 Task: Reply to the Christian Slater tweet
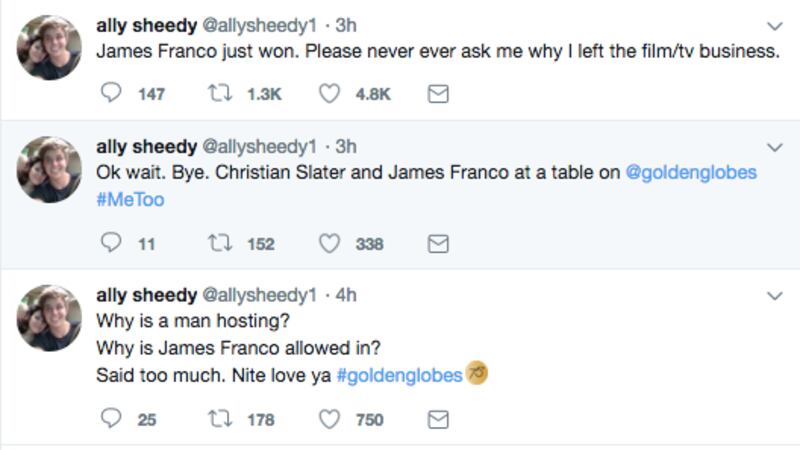coord(112,243)
